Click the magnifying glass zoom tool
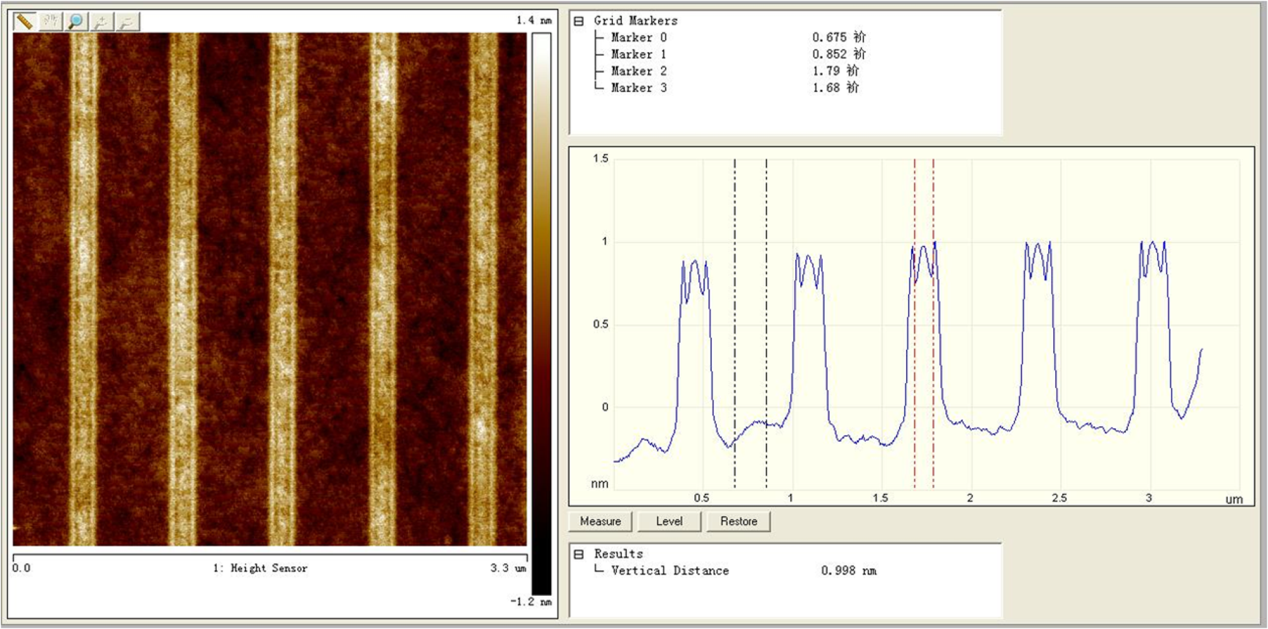The image size is (1268, 629). (x=76, y=21)
